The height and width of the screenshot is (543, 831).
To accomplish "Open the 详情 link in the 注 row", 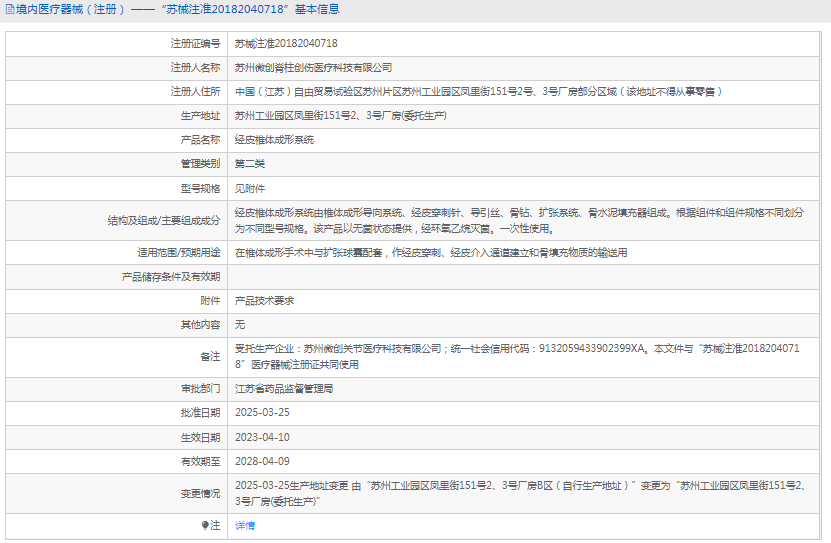I will pyautogui.click(x=245, y=526).
